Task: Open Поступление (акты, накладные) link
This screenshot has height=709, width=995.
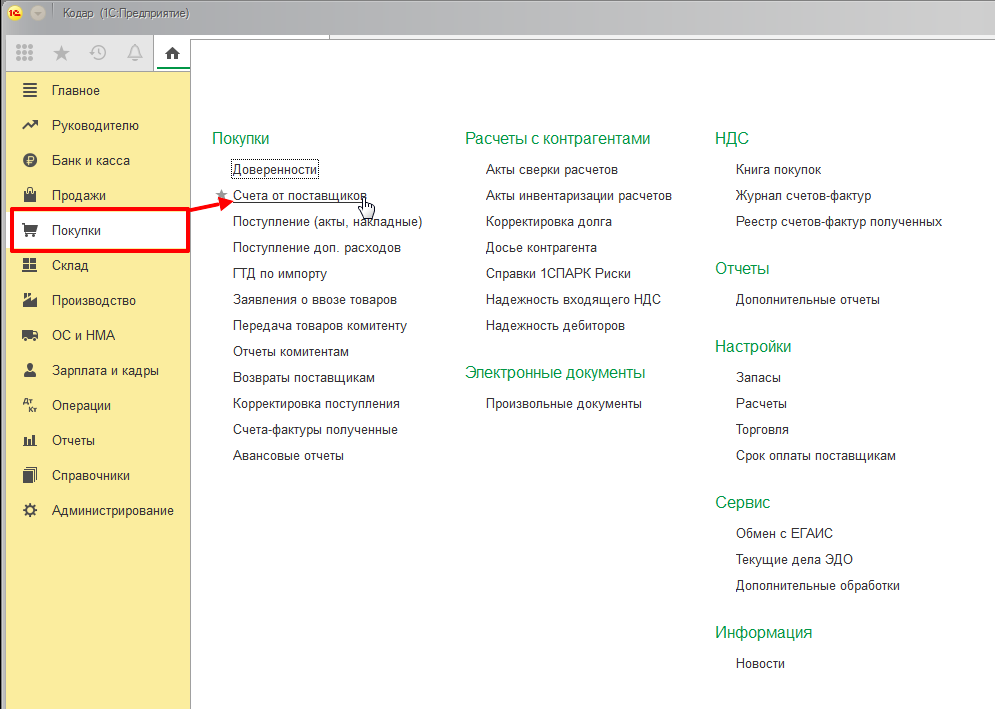Action: coord(327,221)
